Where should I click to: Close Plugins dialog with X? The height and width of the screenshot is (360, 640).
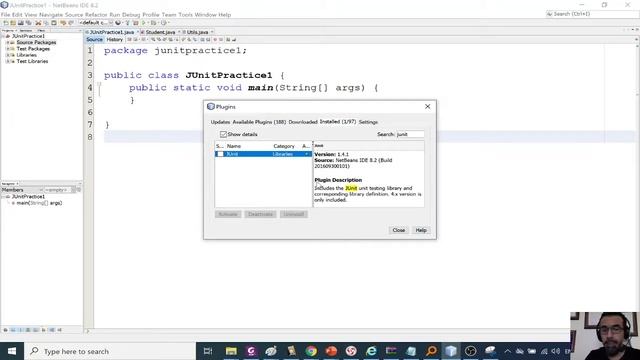427,107
